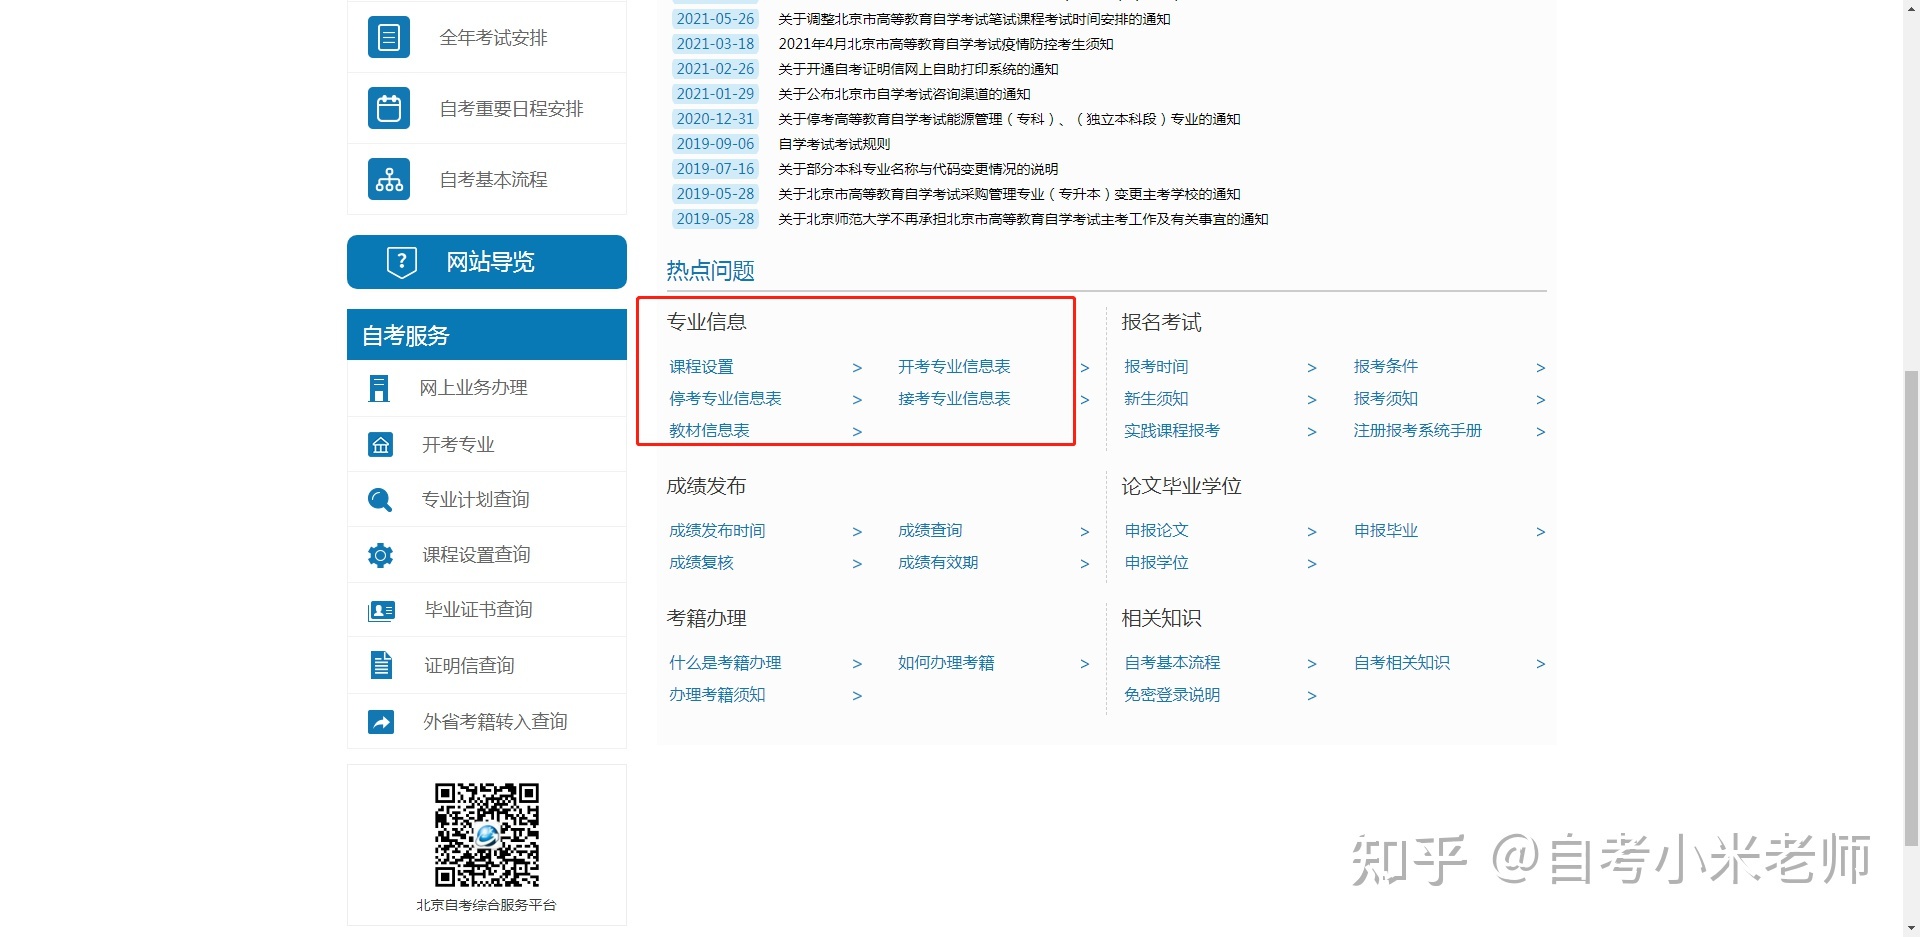This screenshot has height=937, width=1920.
Task: Open 关于部分本科专业名称与代码变更情况的说明
Action: [x=918, y=169]
